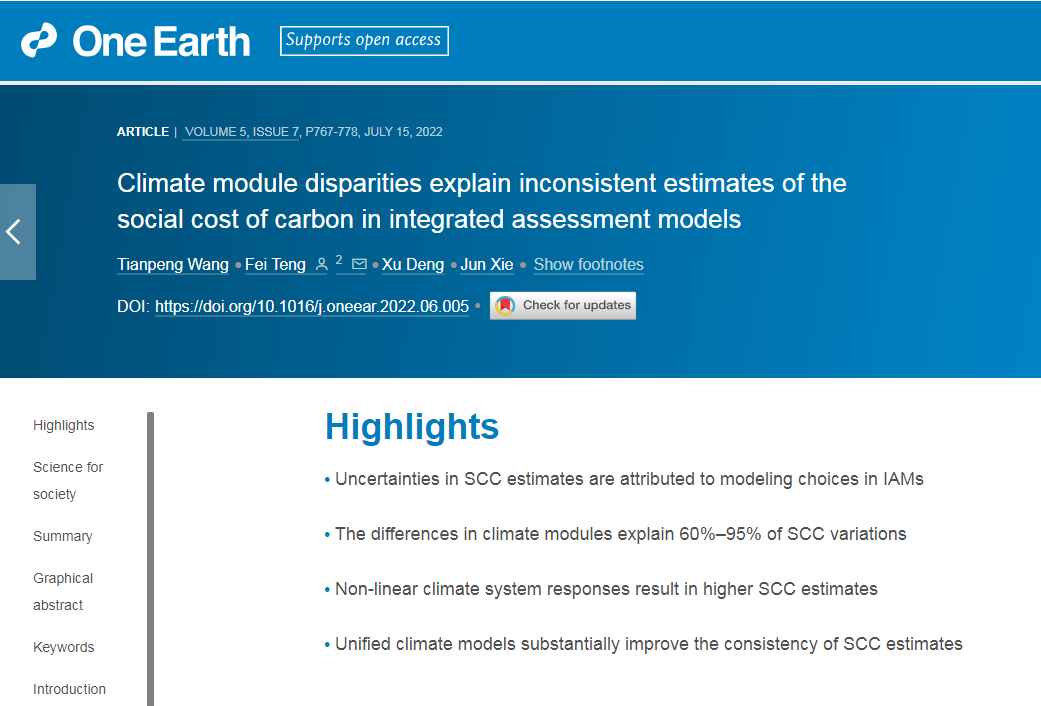Screen dimensions: 1041x706
Task: Click the email envelope icon for Fei Teng
Action: coord(359,264)
